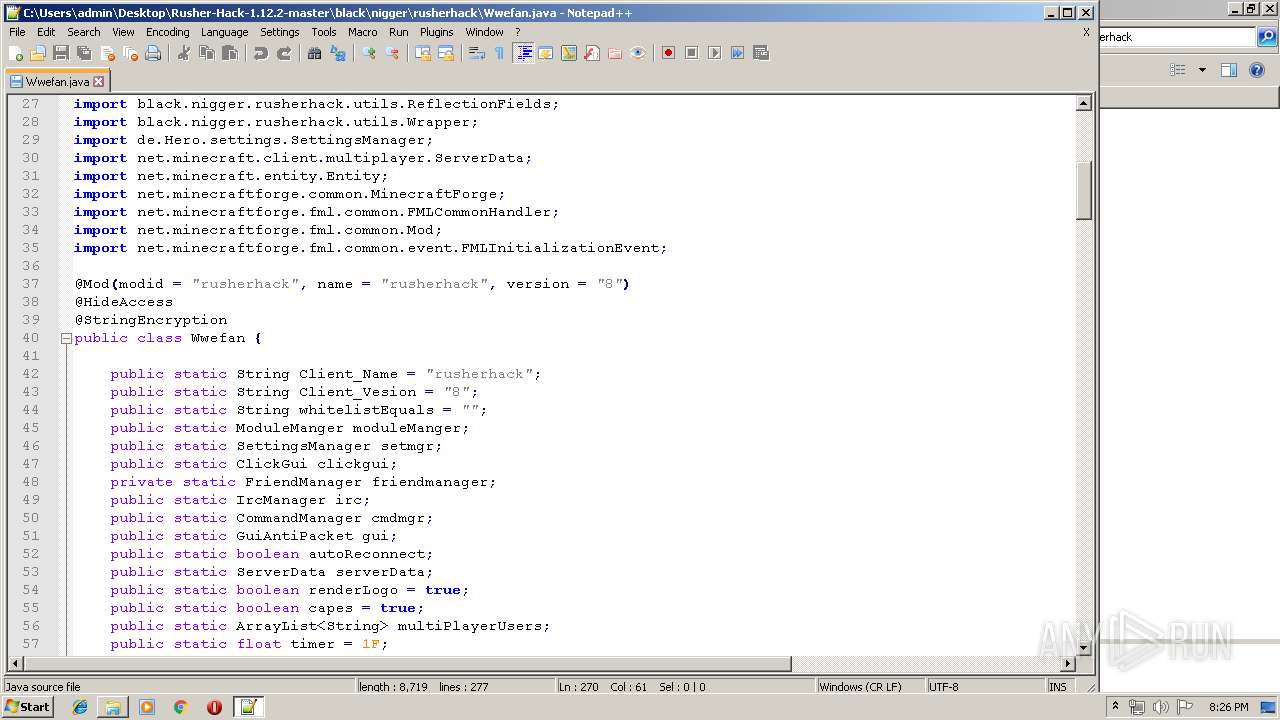Click the taskbar clock showing 8:26 PM
This screenshot has width=1280, height=720.
(1228, 707)
